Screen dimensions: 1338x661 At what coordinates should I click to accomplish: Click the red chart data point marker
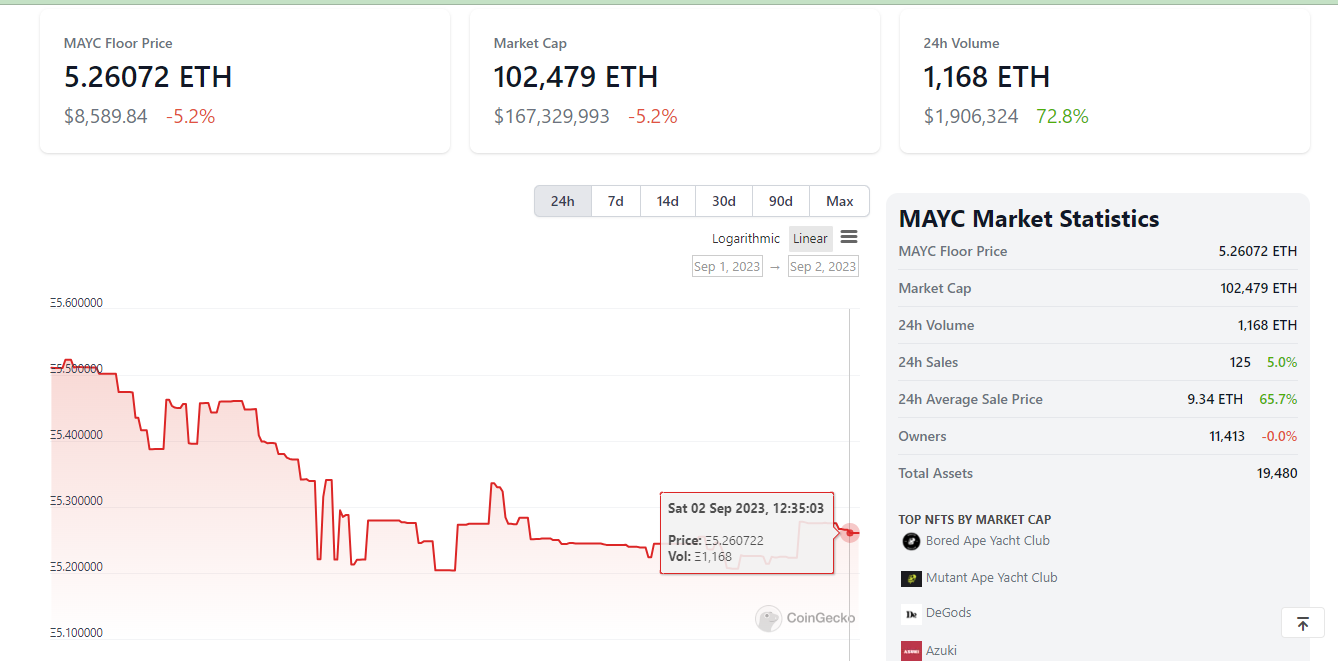click(850, 533)
